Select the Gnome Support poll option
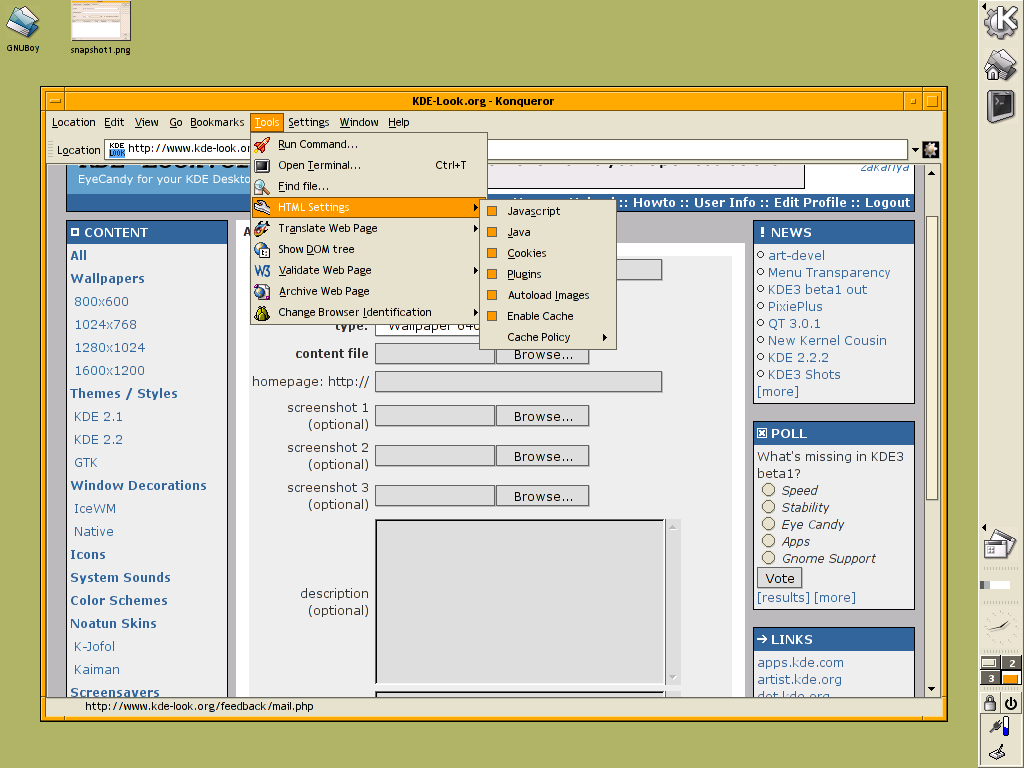The image size is (1024, 768). point(769,558)
